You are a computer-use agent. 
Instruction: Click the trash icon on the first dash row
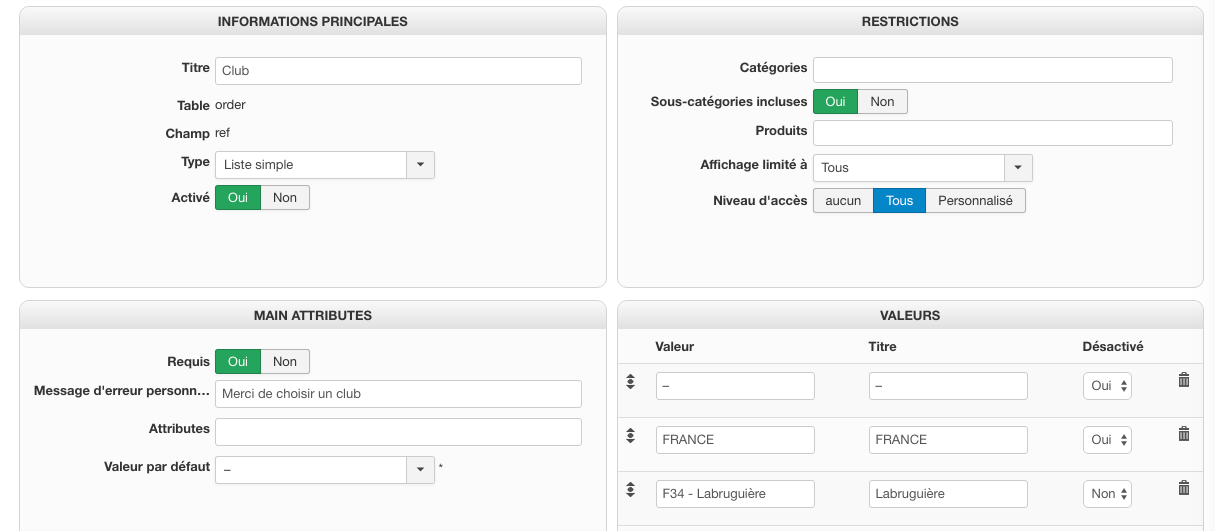click(x=1184, y=380)
